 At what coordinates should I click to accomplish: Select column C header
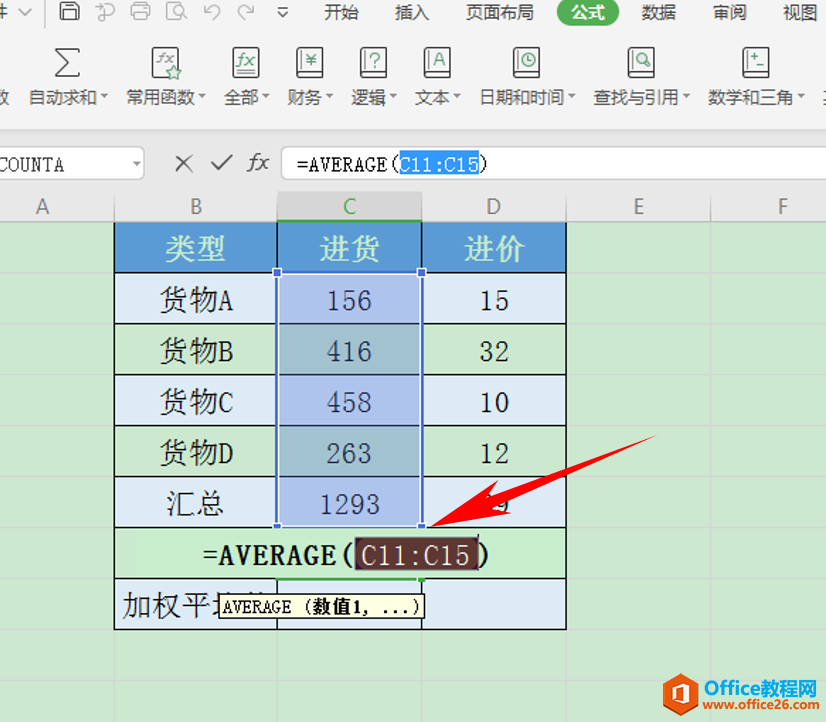(x=349, y=206)
